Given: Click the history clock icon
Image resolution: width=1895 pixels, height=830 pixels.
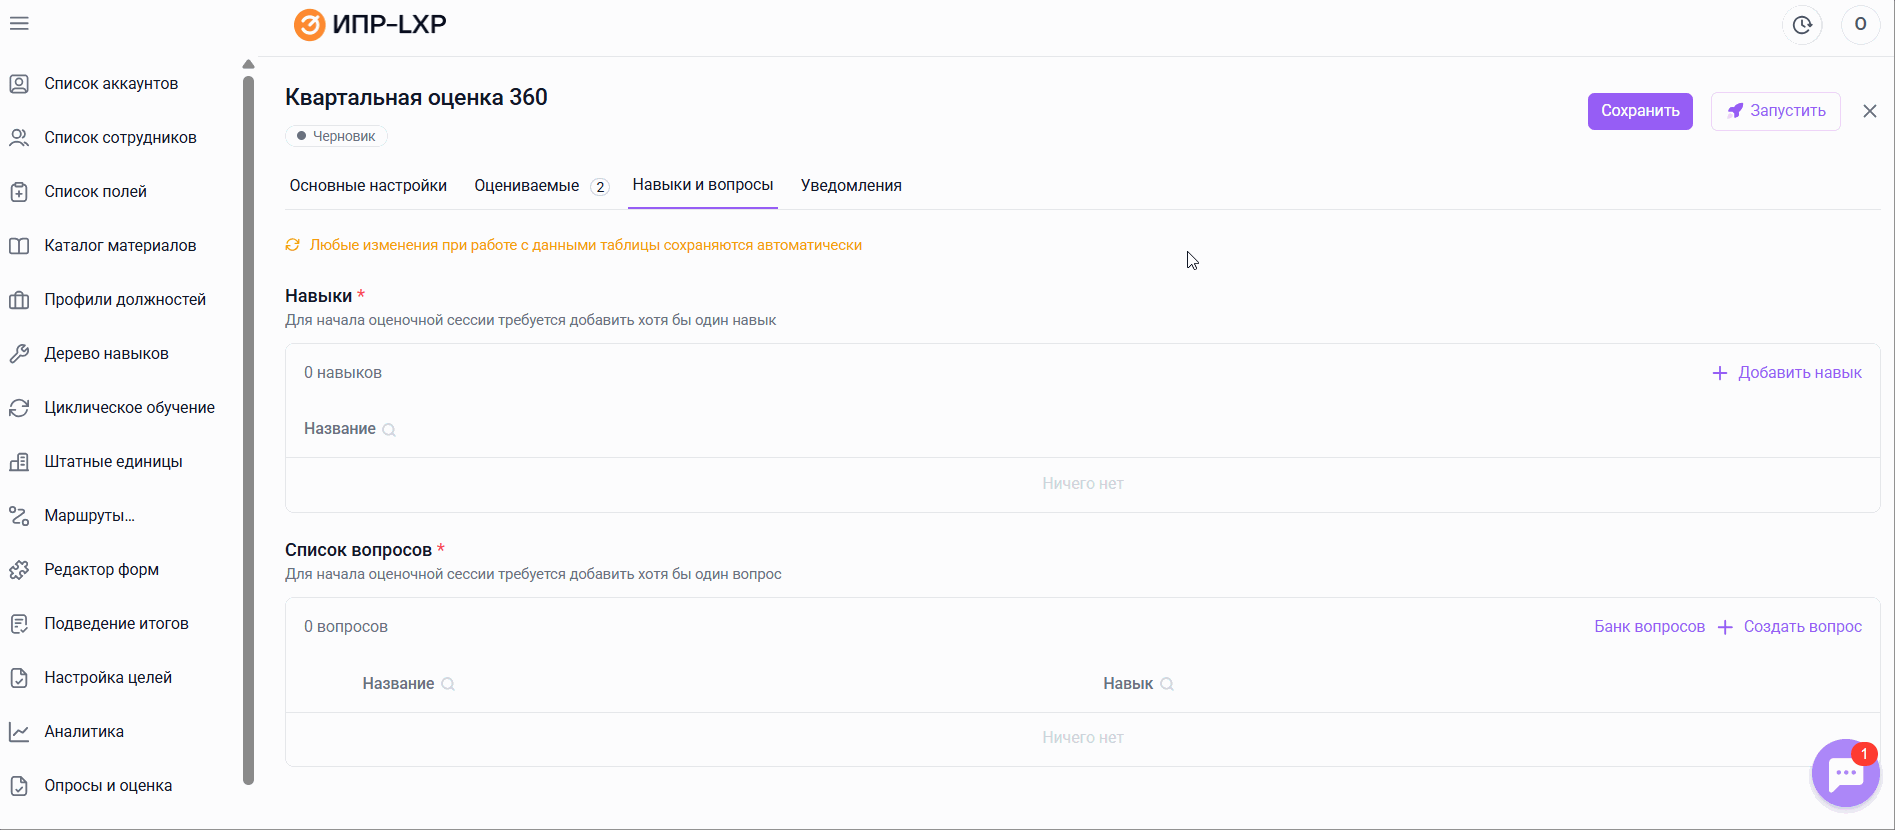Looking at the screenshot, I should [x=1802, y=25].
